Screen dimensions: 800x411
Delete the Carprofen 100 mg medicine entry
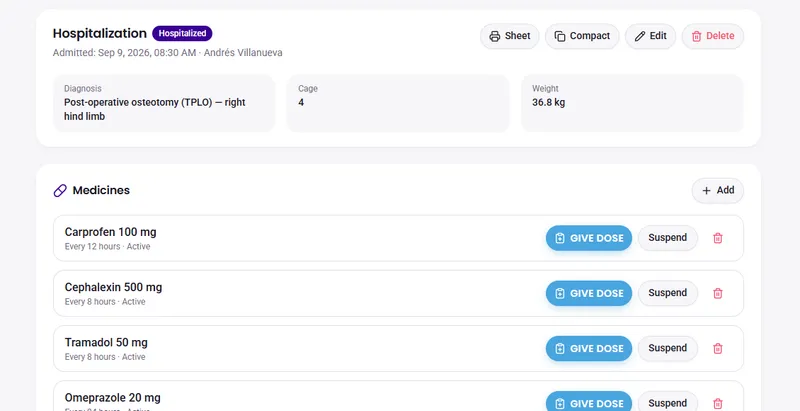[717, 238]
